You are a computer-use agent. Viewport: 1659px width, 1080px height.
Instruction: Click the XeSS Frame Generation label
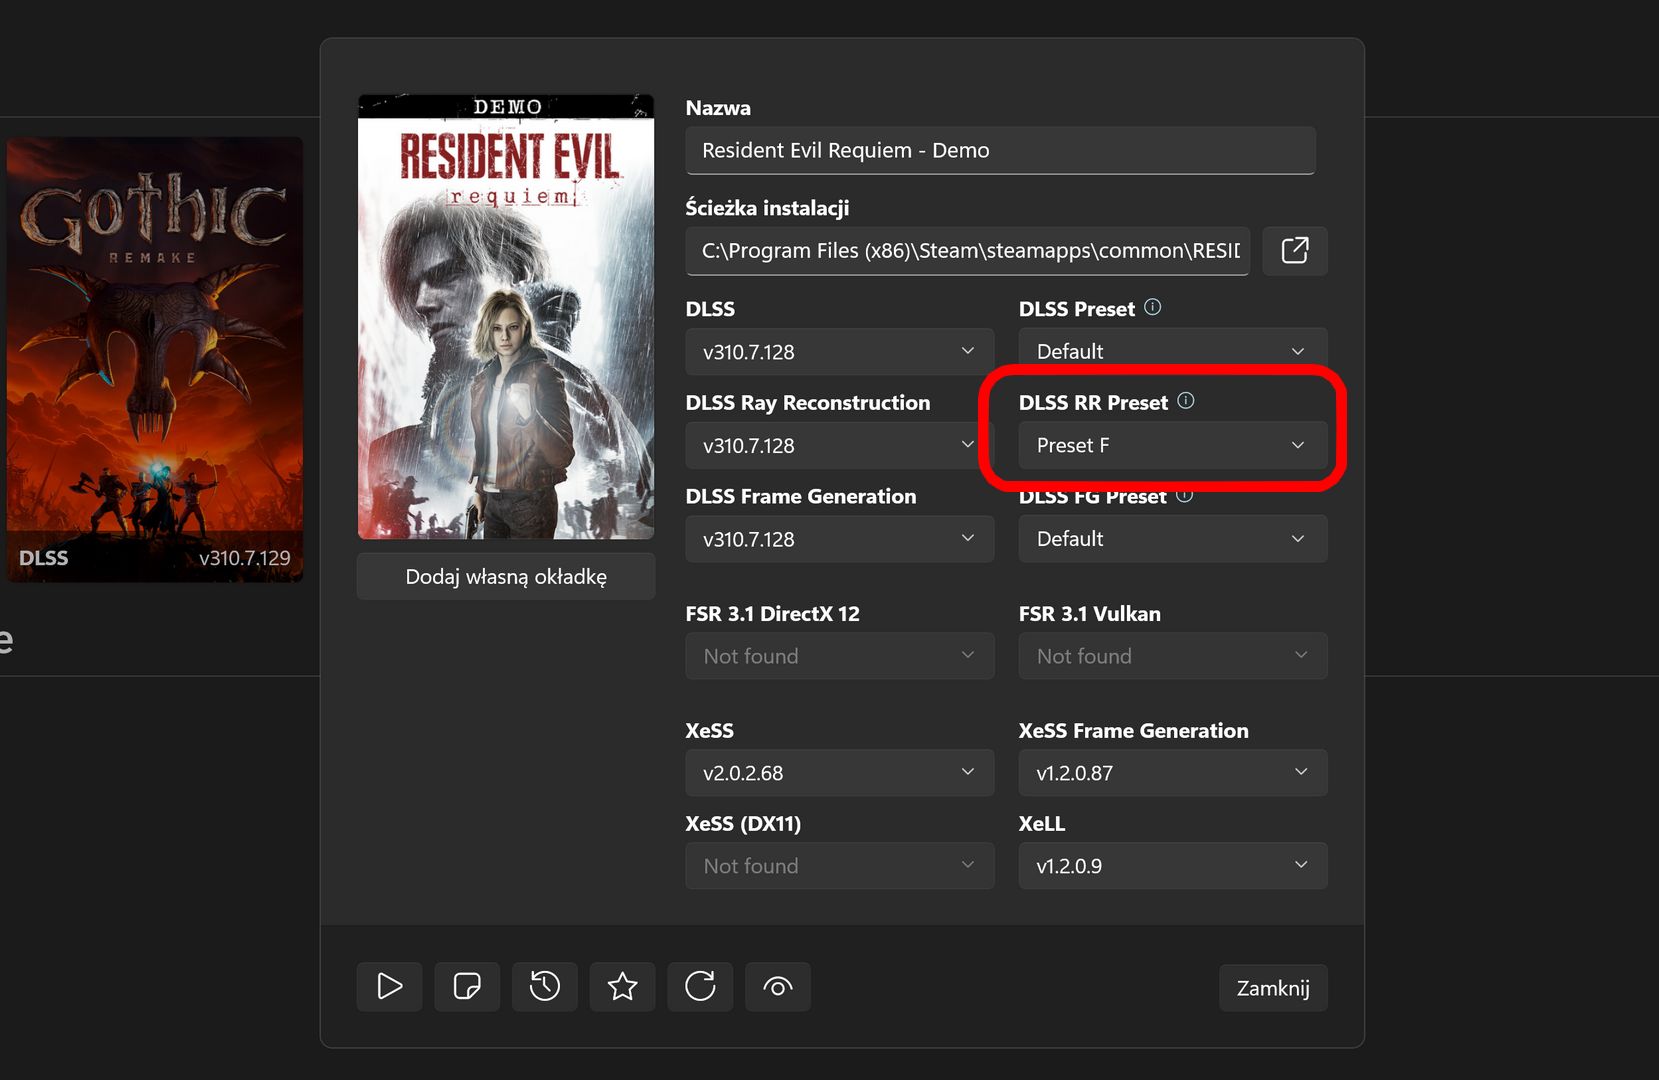pos(1134,730)
